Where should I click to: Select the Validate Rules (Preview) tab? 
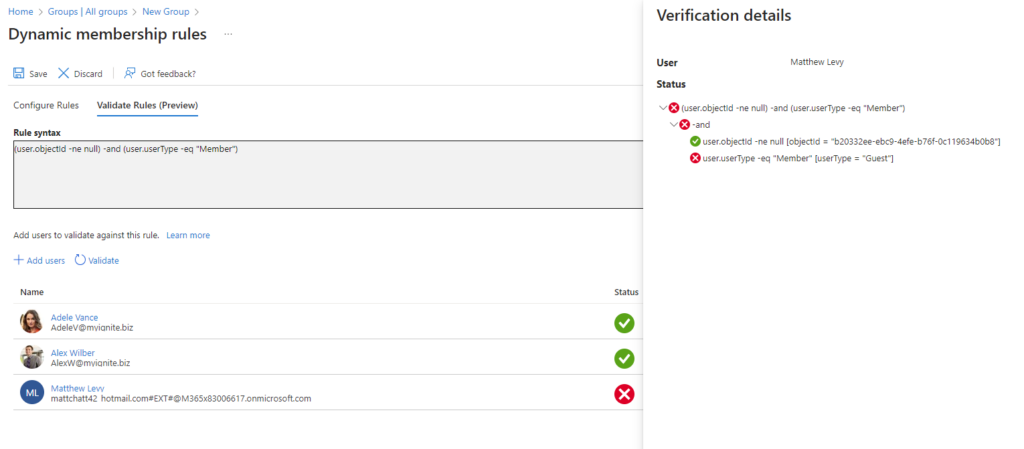[148, 105]
